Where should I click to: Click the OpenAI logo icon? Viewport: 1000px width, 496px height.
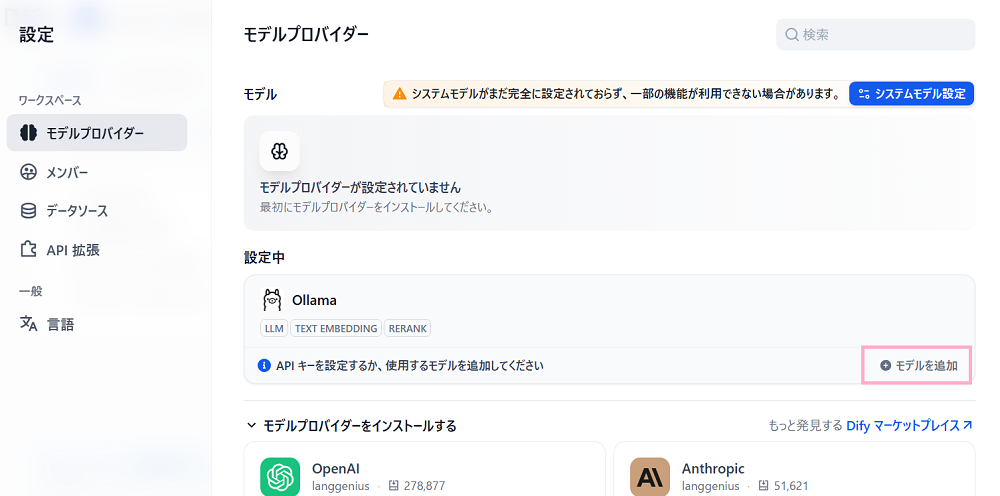click(x=280, y=477)
